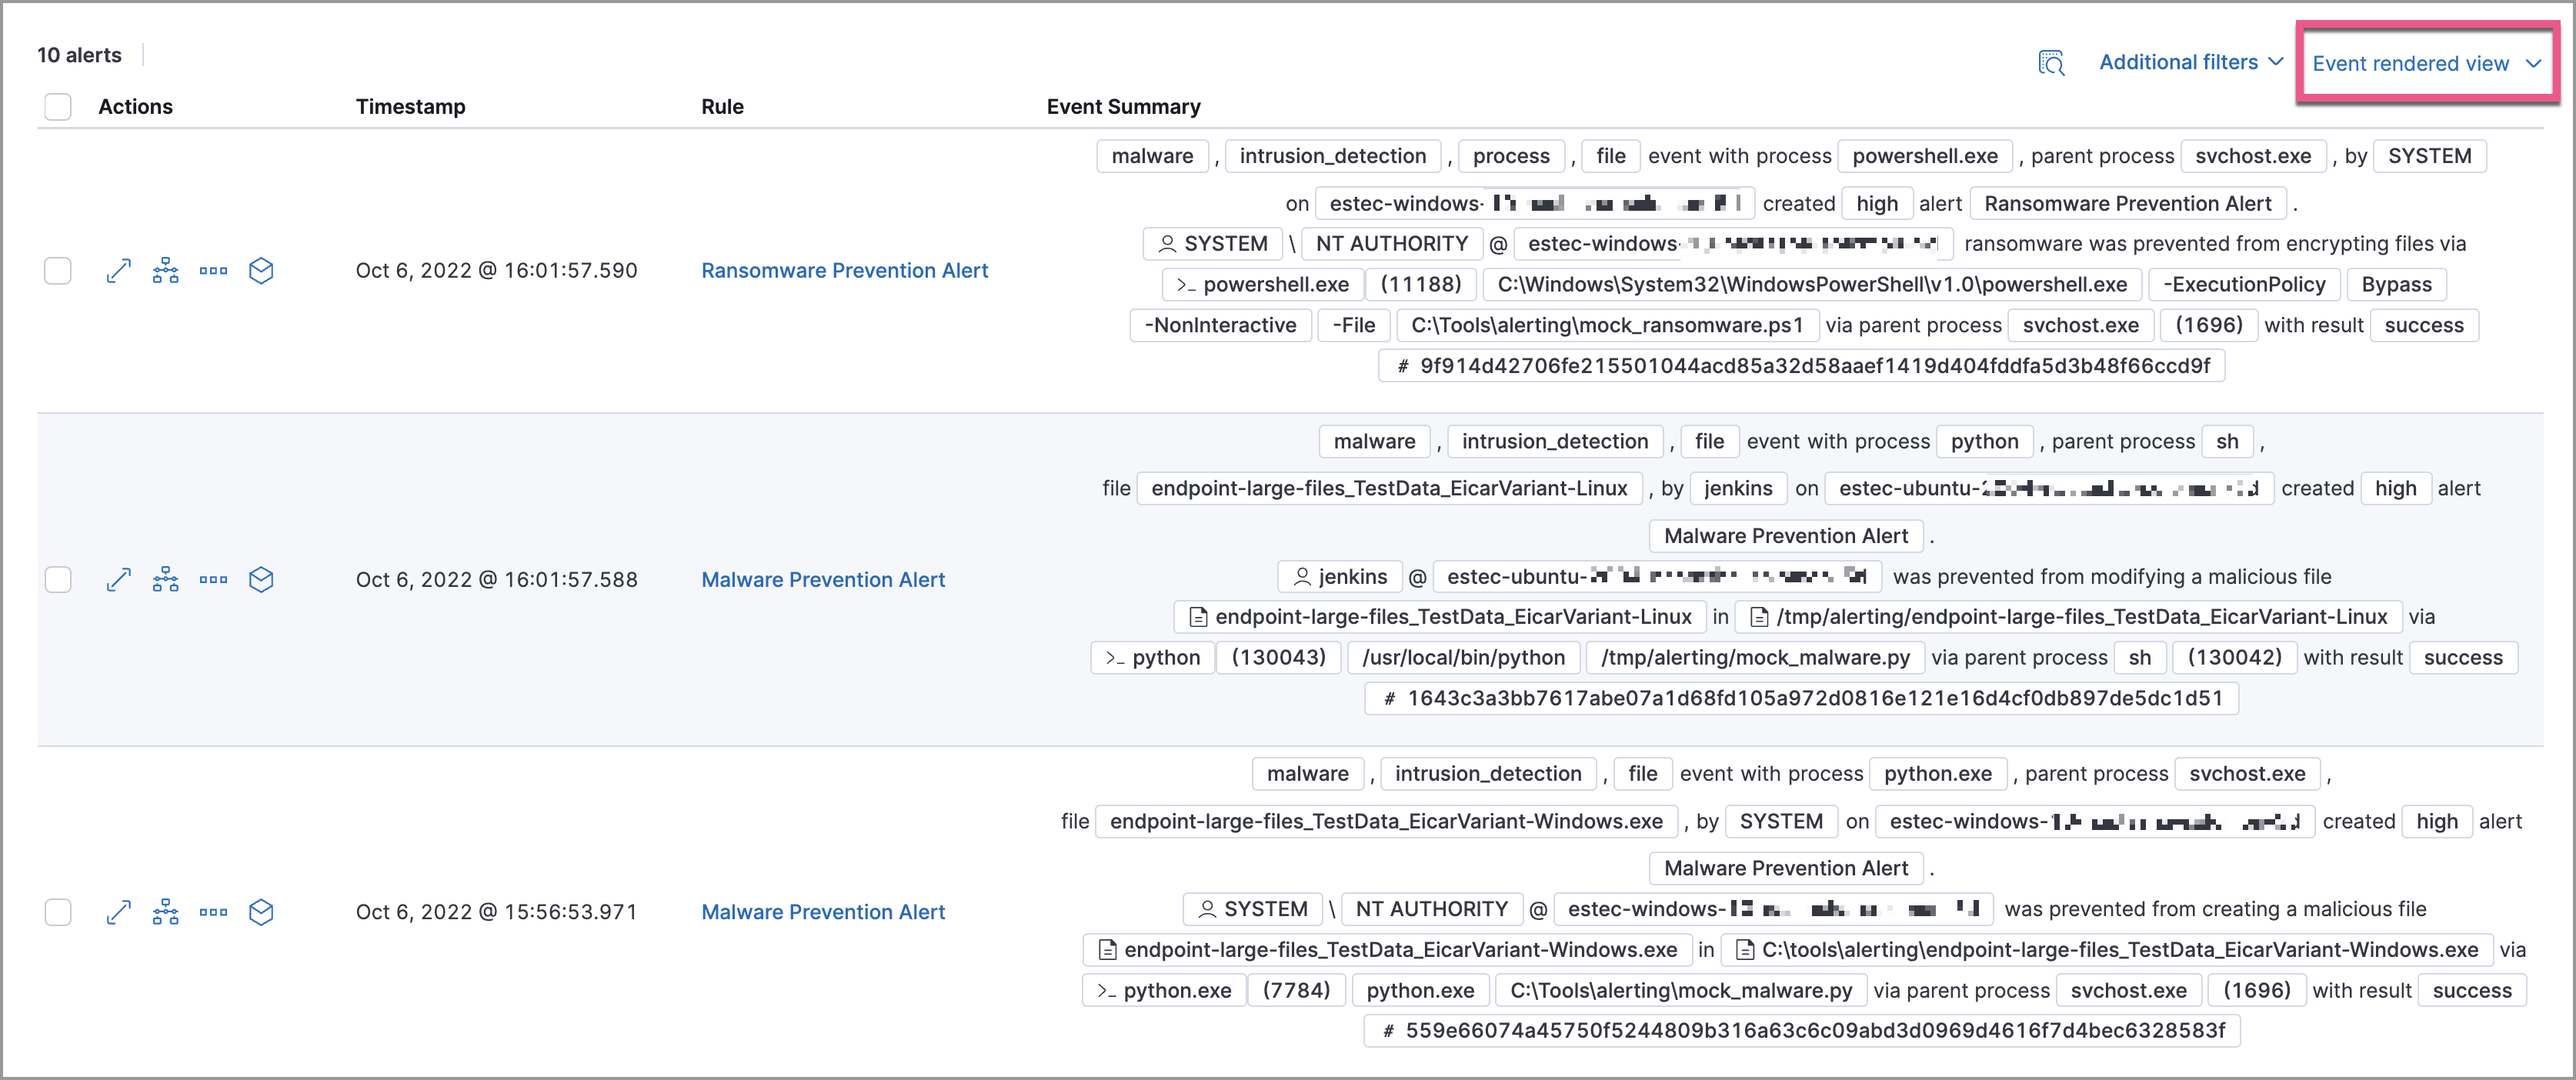Viewport: 2576px width, 1080px height.
Task: Click the Actions column header
Action: pos(135,107)
